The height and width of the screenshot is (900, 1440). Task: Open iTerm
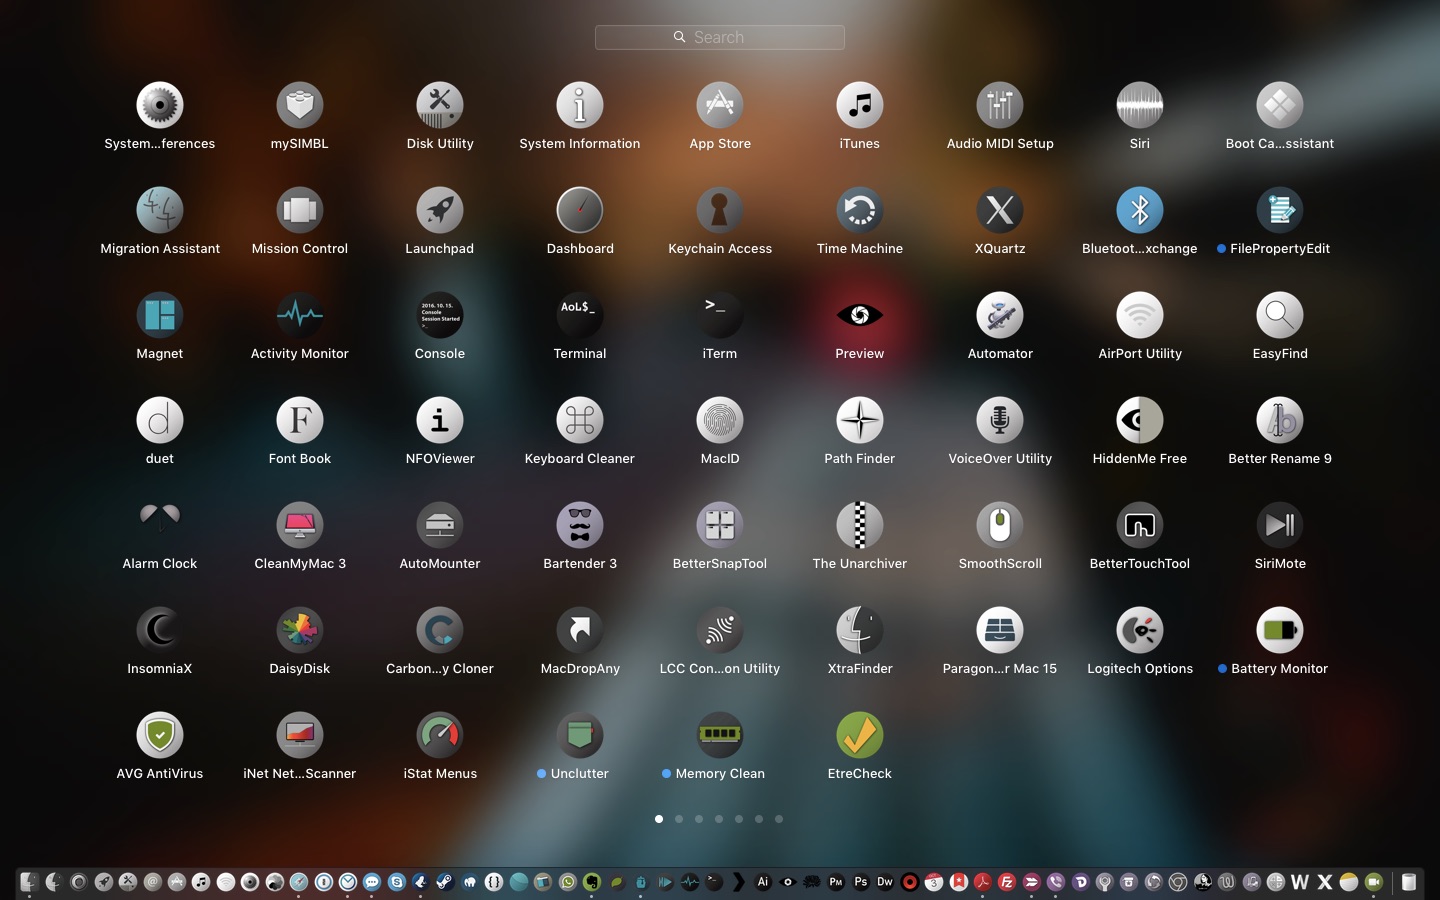(x=720, y=315)
